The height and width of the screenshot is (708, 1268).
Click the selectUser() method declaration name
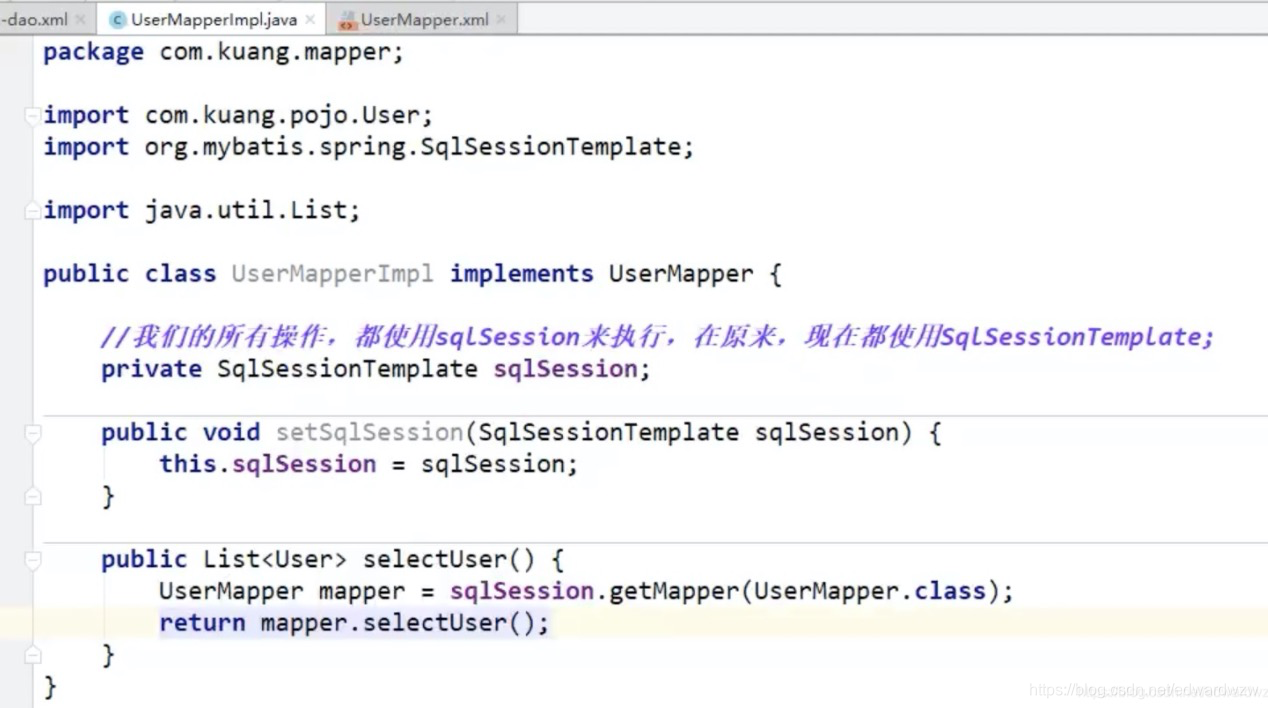click(x=449, y=560)
